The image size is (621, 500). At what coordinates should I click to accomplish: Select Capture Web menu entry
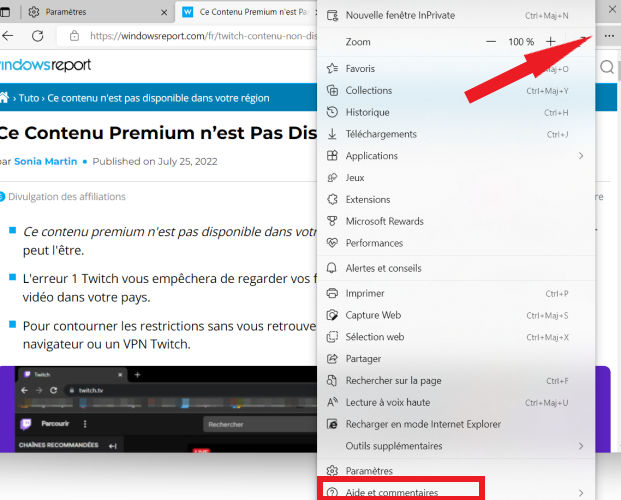tap(455, 315)
